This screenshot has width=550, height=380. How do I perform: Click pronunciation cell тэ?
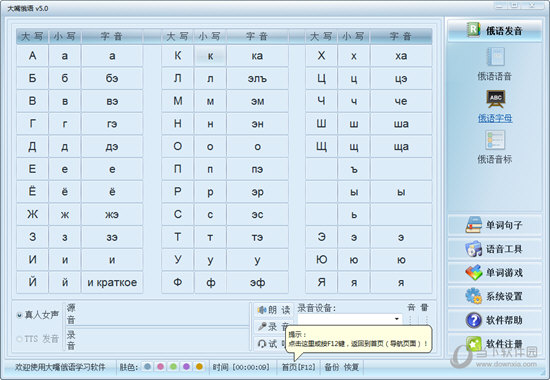pos(257,237)
